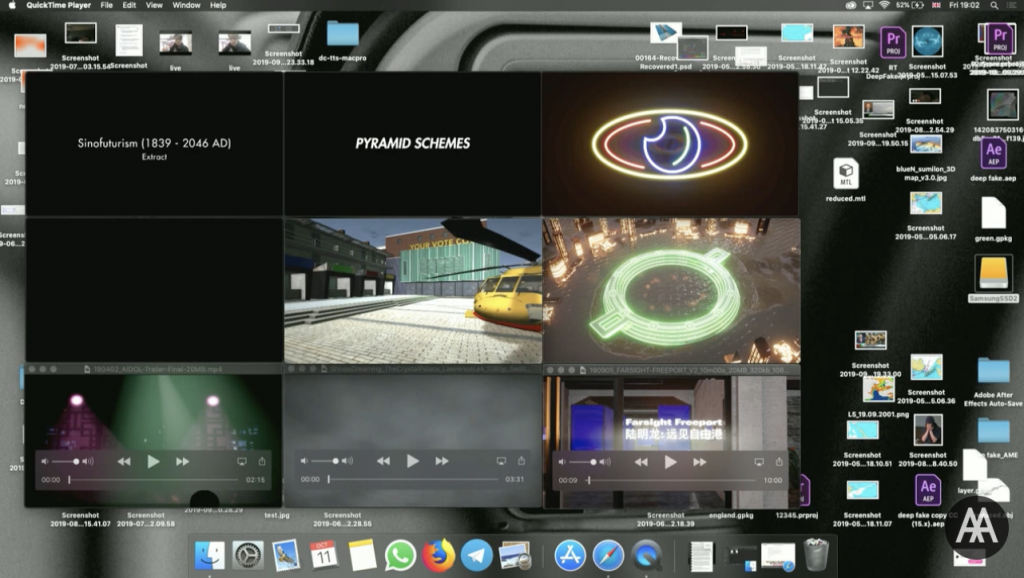The height and width of the screenshot is (578, 1024).
Task: Open AirPlay options in AIDOL trailer player
Action: click(242, 461)
